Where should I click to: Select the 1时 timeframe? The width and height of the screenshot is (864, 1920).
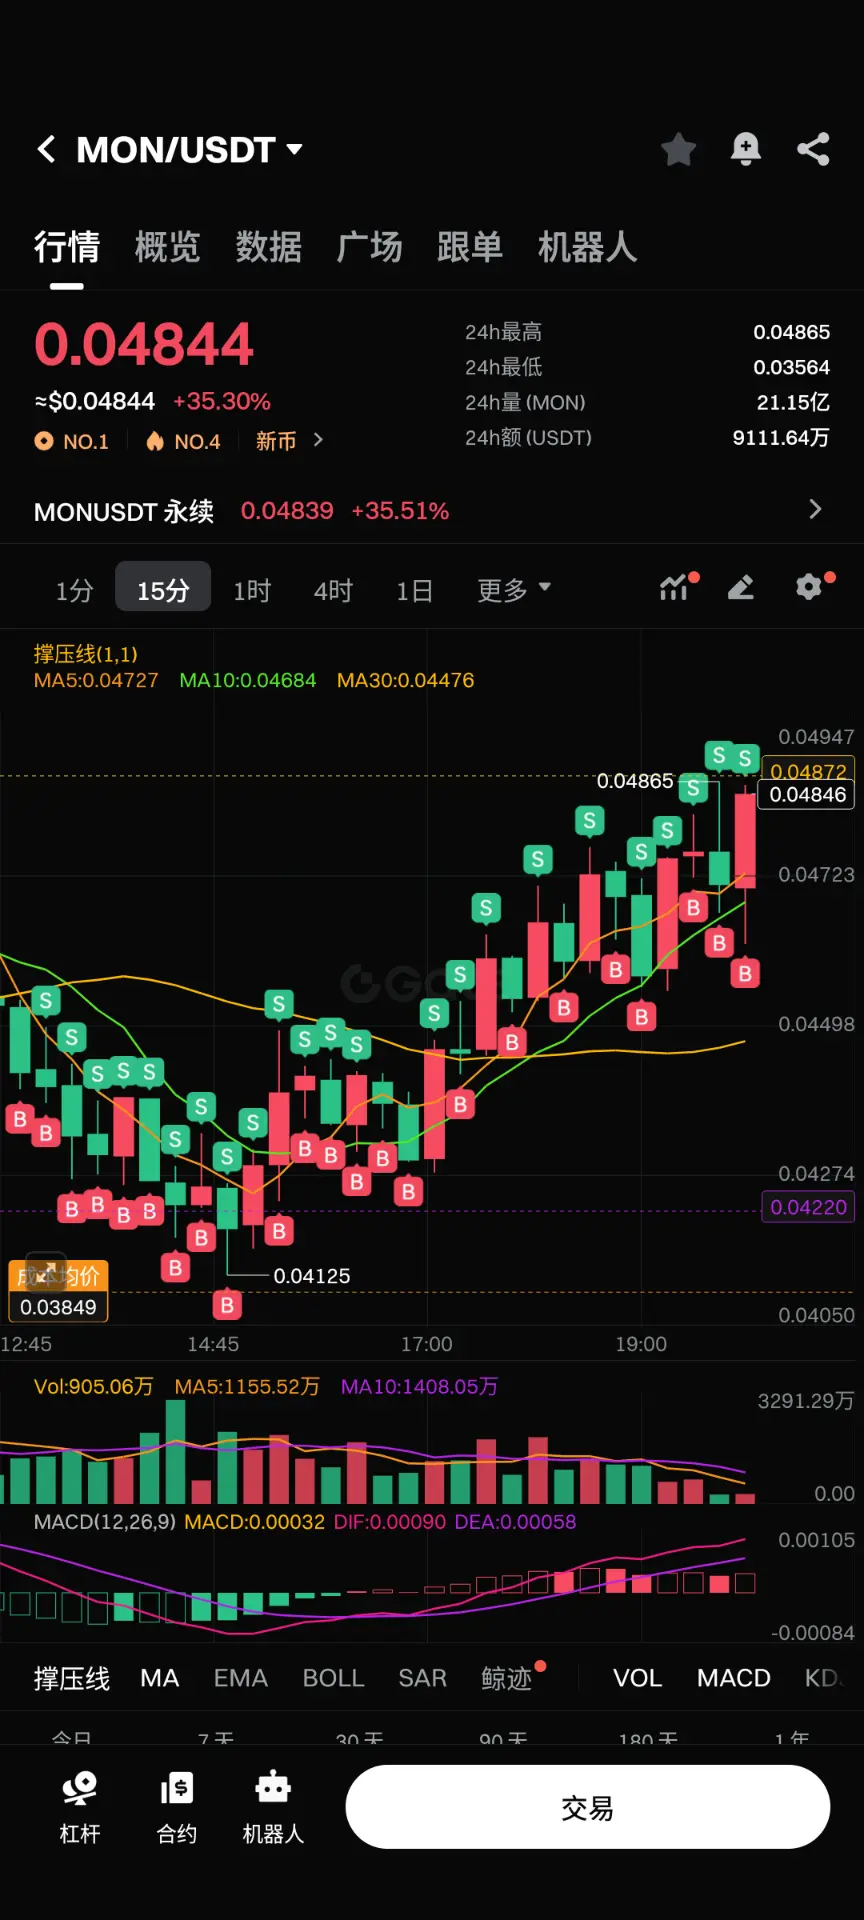[x=252, y=590]
